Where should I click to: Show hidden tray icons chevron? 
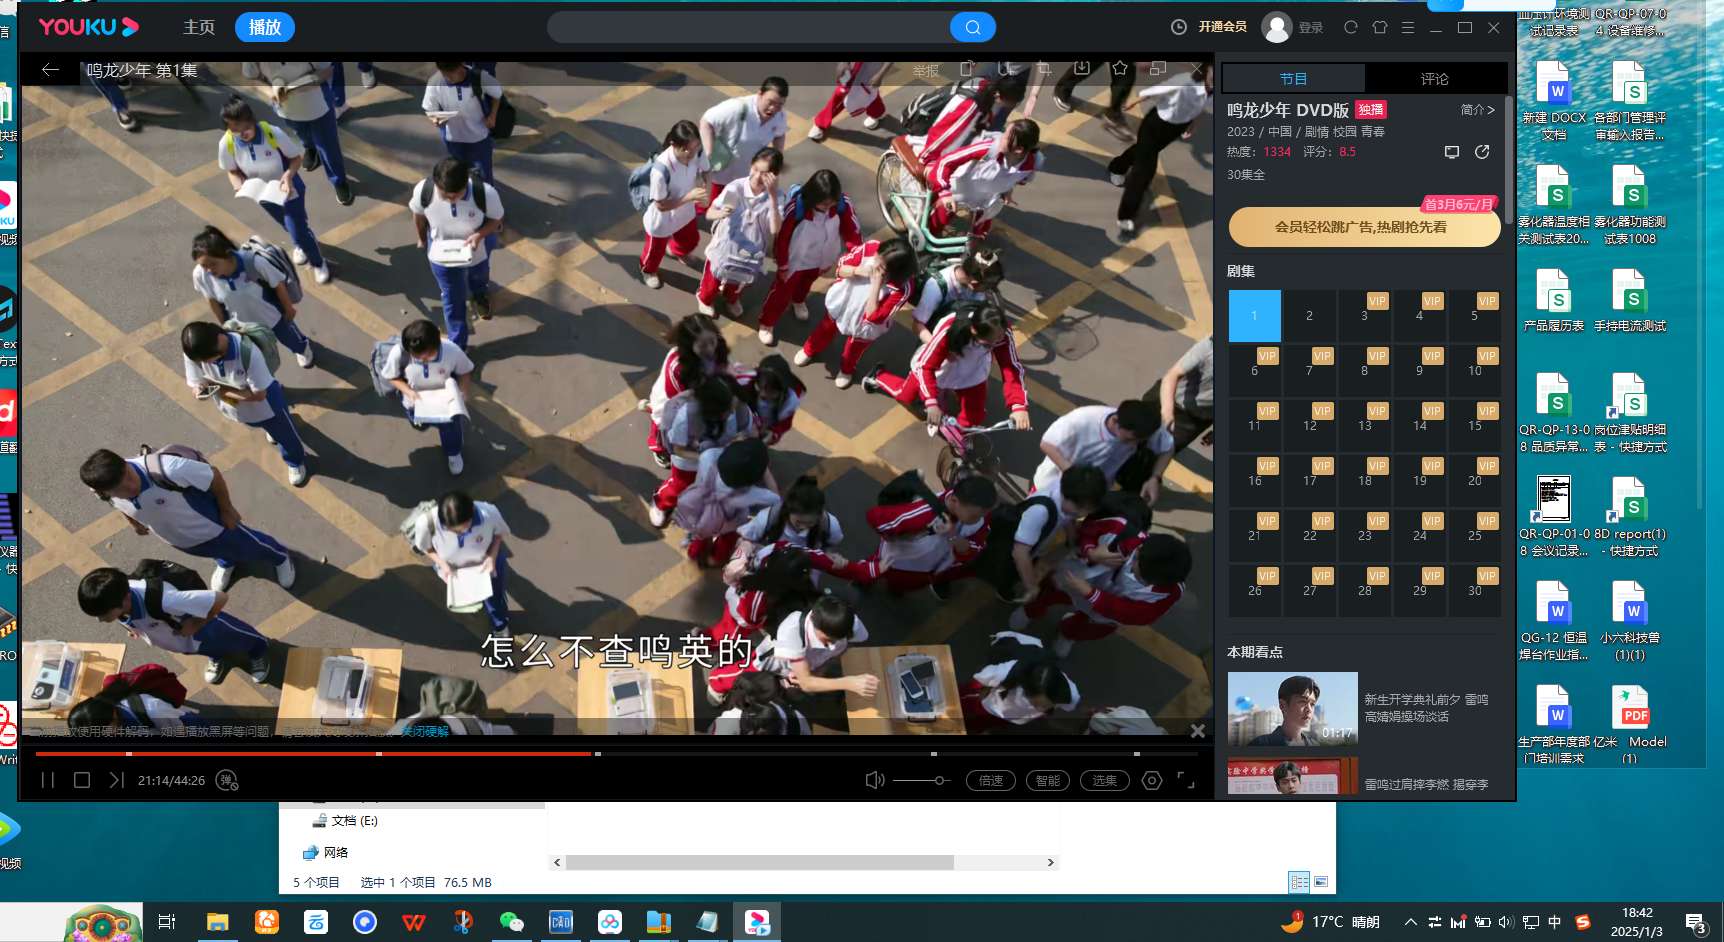[1410, 922]
